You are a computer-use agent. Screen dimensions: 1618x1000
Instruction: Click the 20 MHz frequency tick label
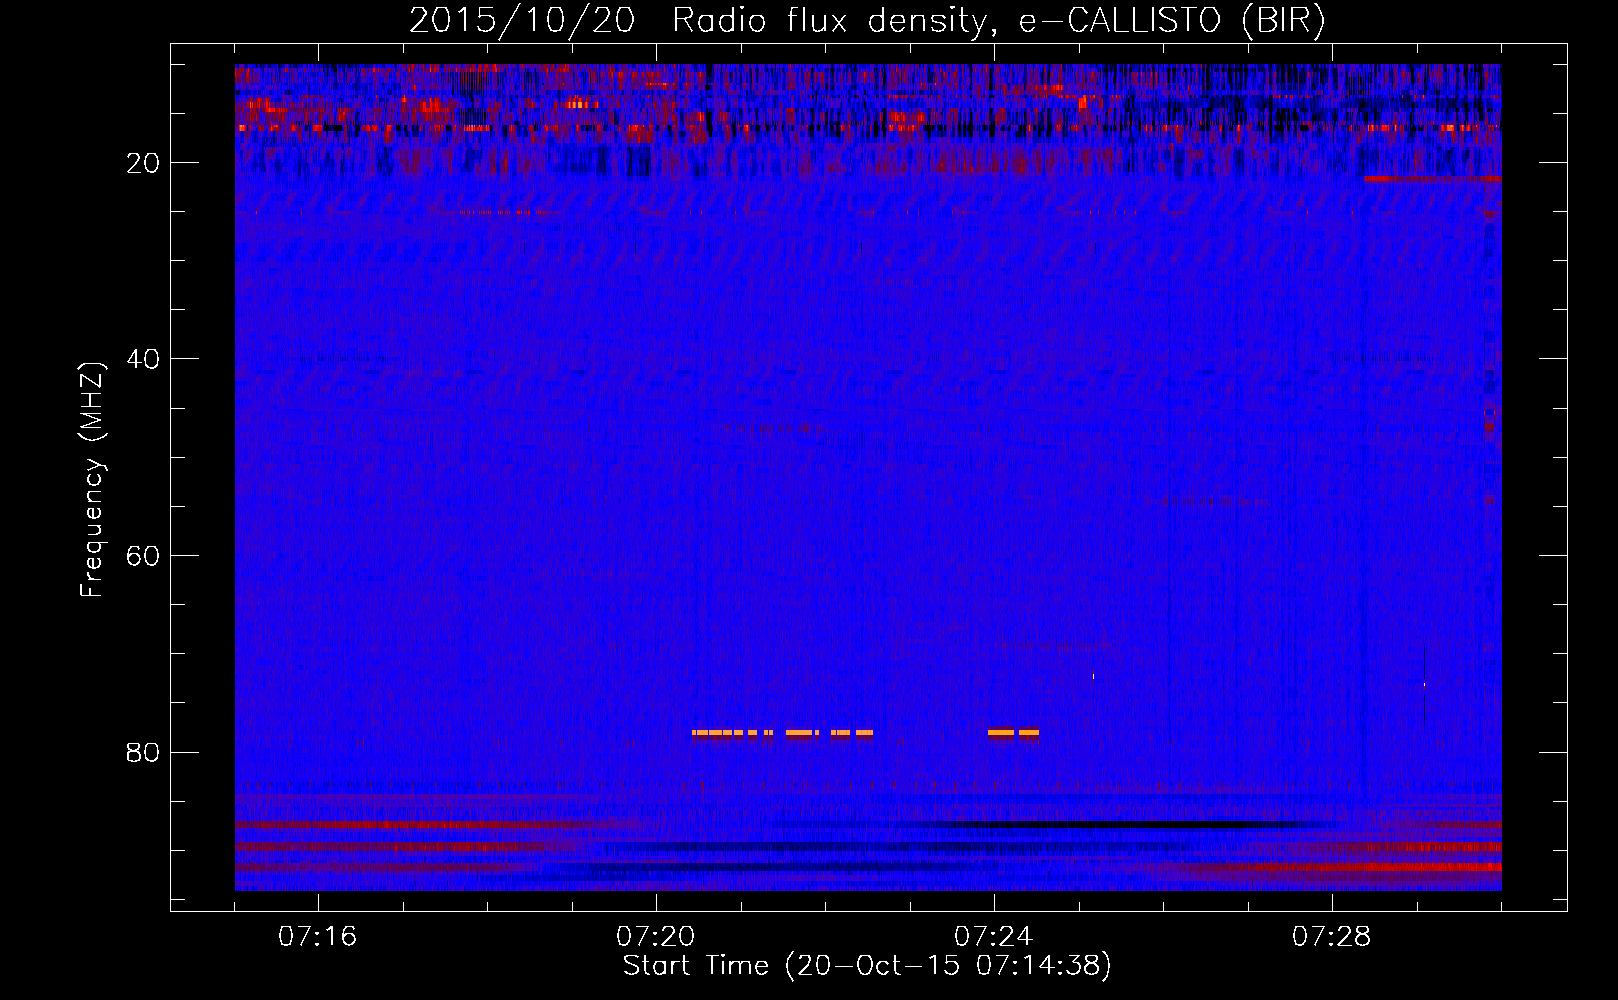coord(144,163)
